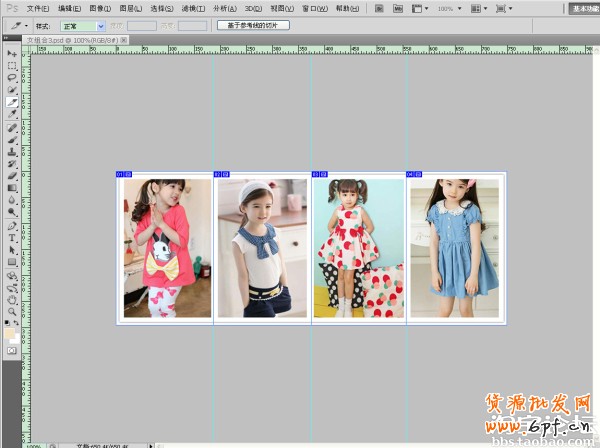Toggle Quick Mask mode at toolbox bottom
The height and width of the screenshot is (448, 600).
12,351
